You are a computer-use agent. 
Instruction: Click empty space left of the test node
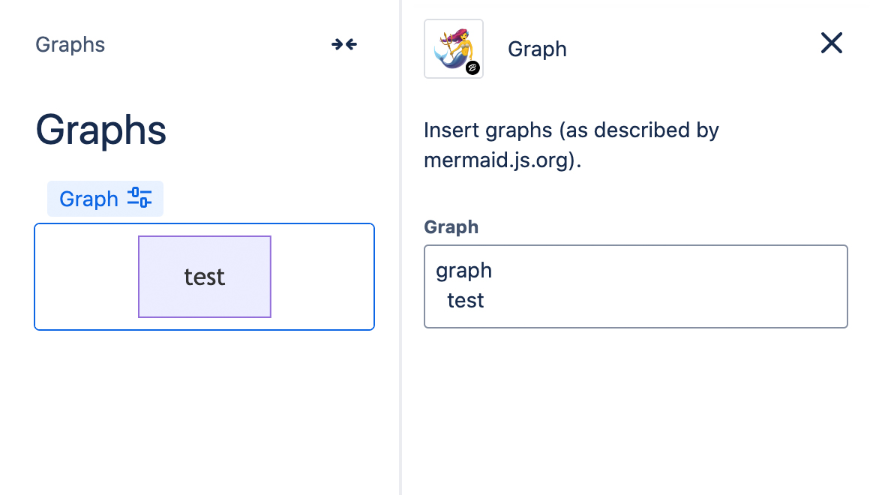pyautogui.click(x=86, y=277)
